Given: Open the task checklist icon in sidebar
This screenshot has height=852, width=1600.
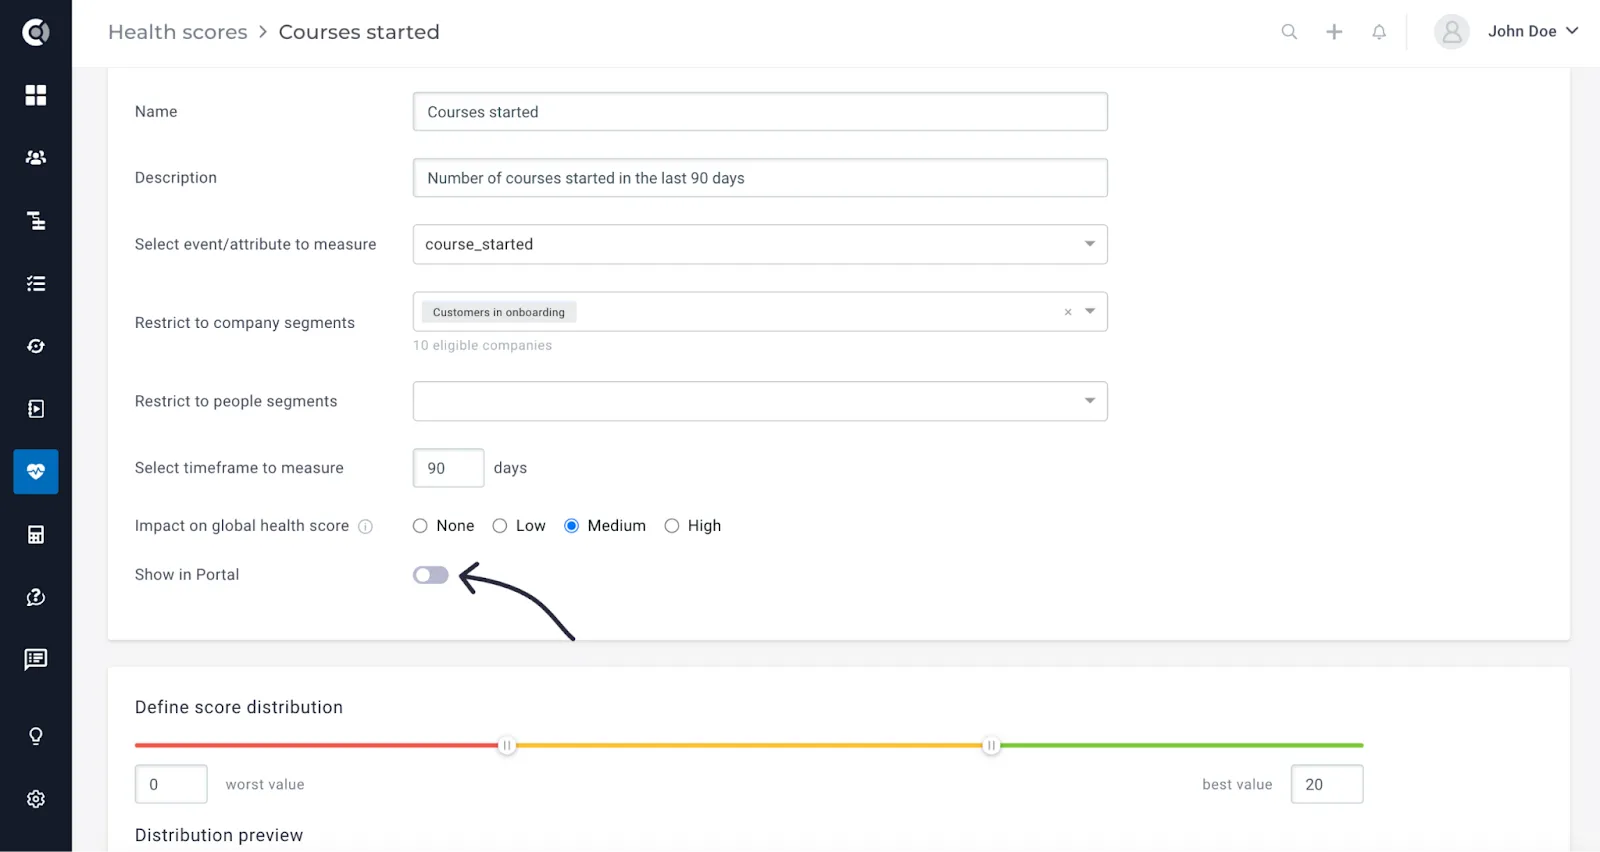Looking at the screenshot, I should [x=36, y=284].
